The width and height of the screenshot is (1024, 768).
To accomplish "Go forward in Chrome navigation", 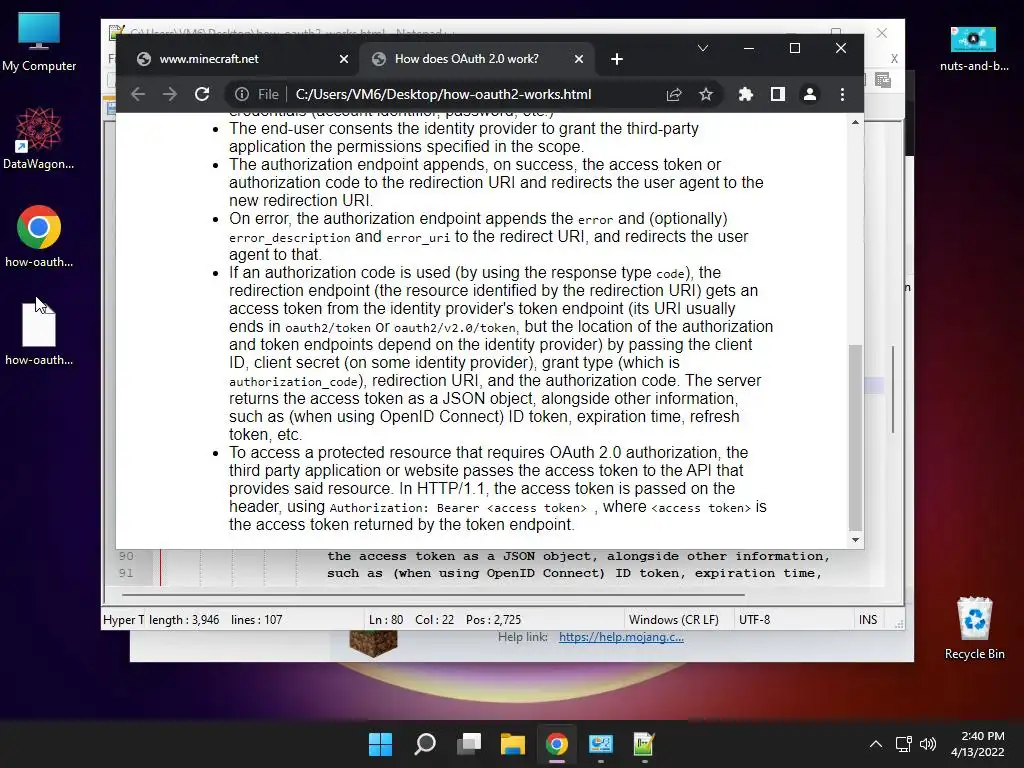I will pyautogui.click(x=170, y=94).
